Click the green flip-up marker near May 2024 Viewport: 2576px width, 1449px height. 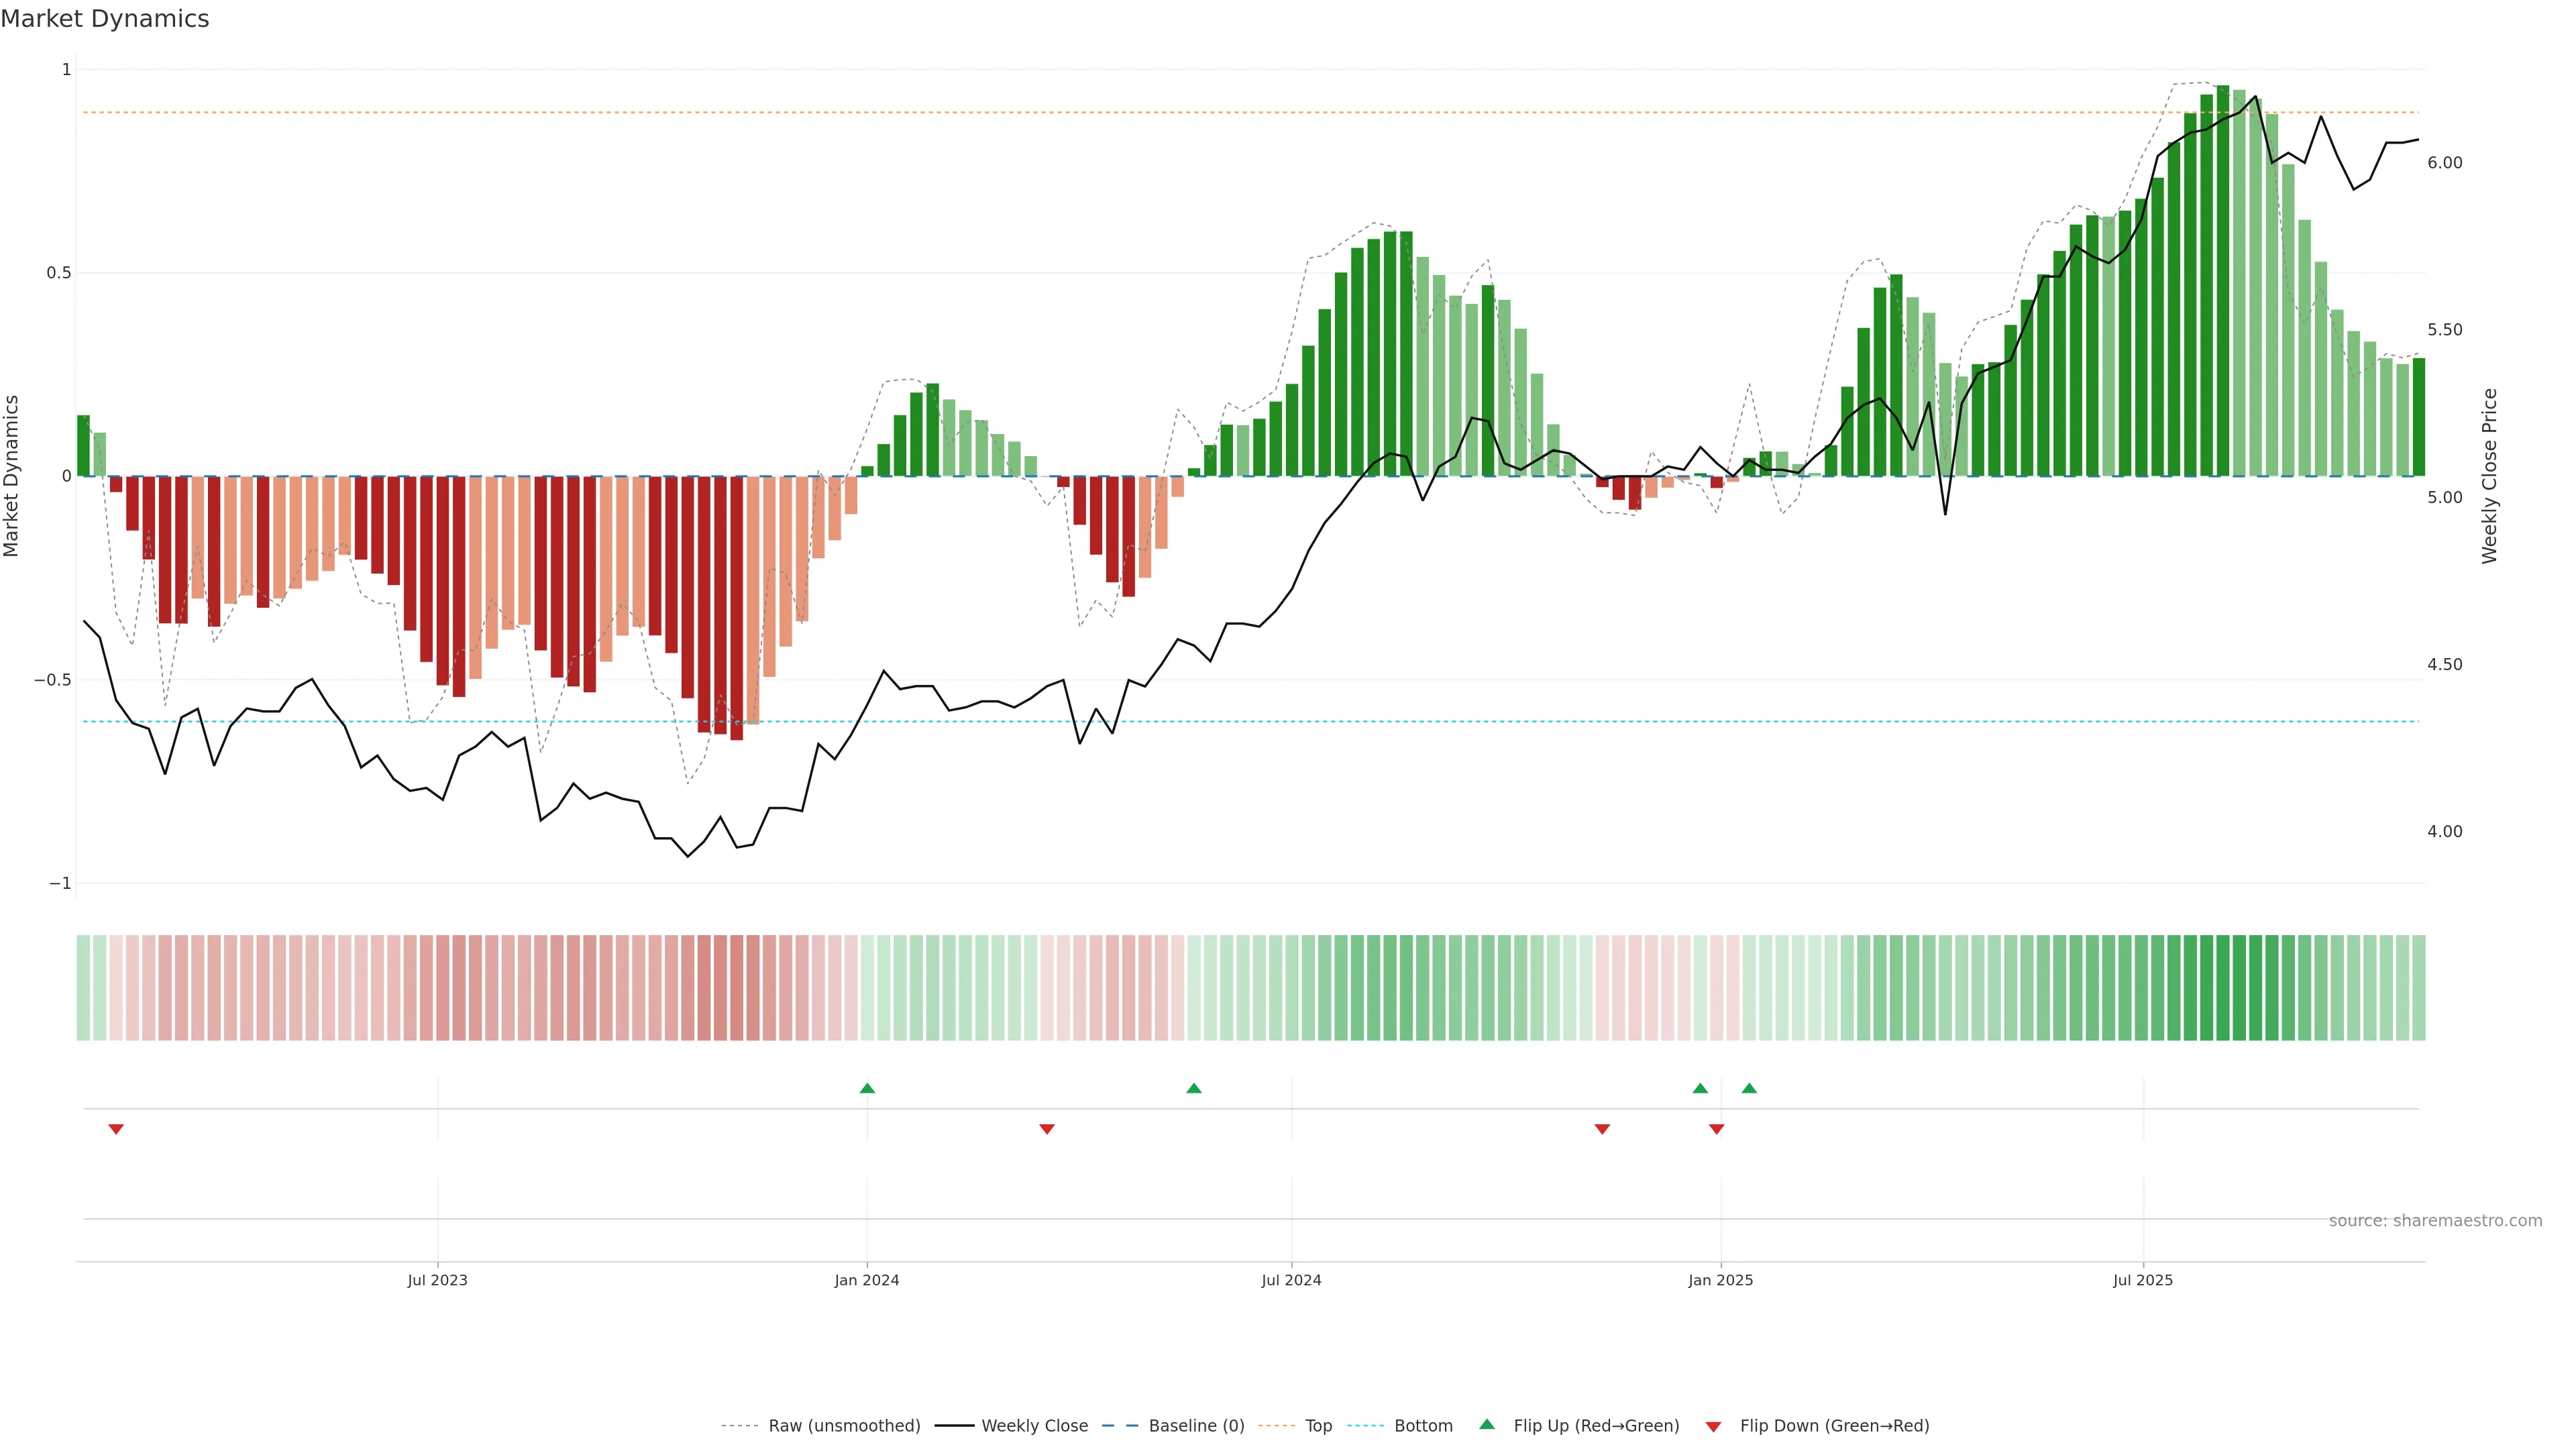click(x=1194, y=1088)
